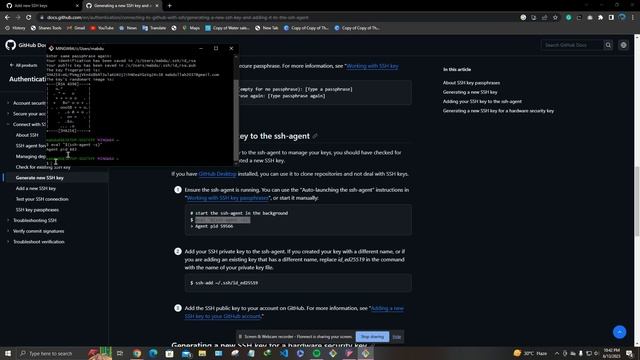
Task: Click 'Hide' on the screen sharing bar
Action: pos(396,337)
